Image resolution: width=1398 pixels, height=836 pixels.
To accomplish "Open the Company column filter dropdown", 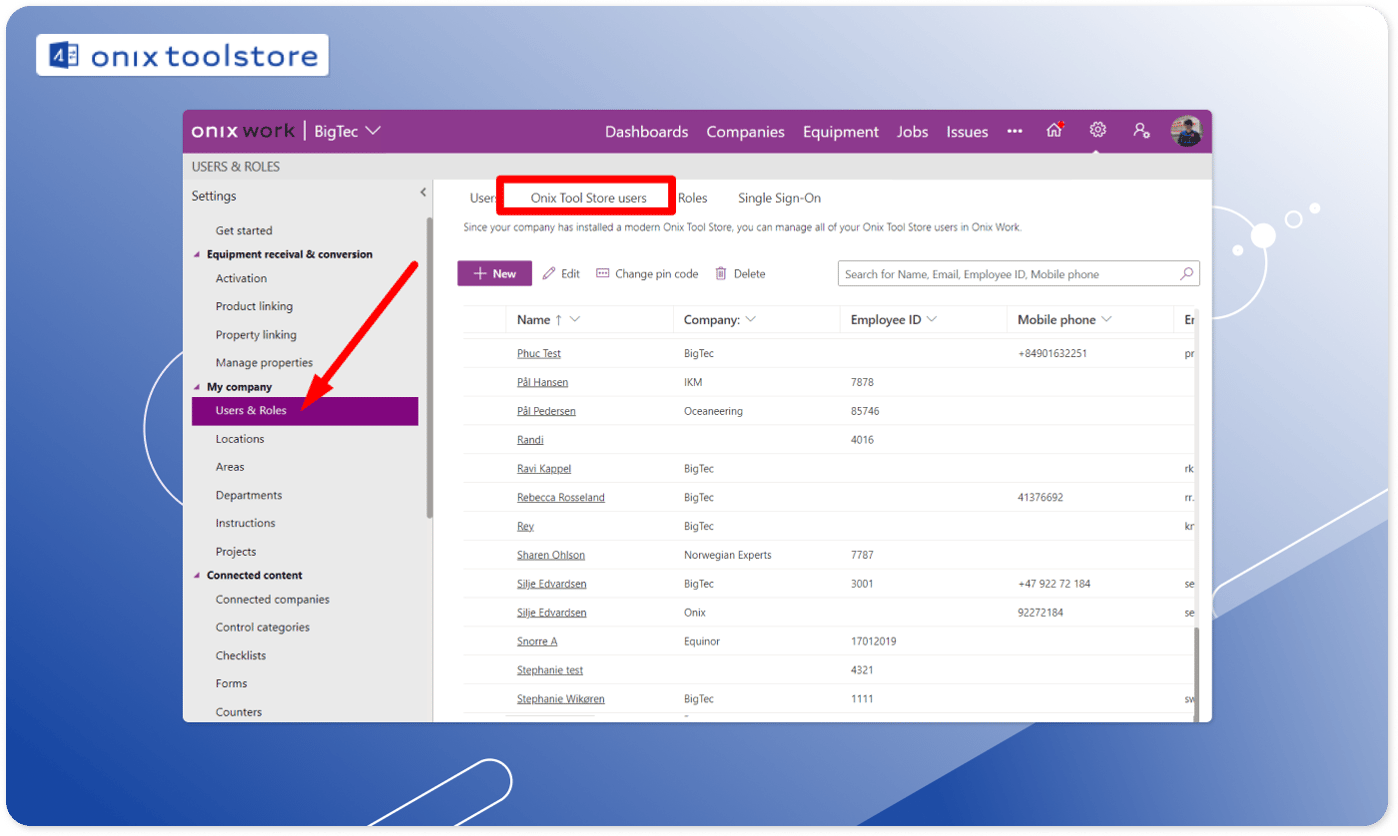I will pos(751,320).
